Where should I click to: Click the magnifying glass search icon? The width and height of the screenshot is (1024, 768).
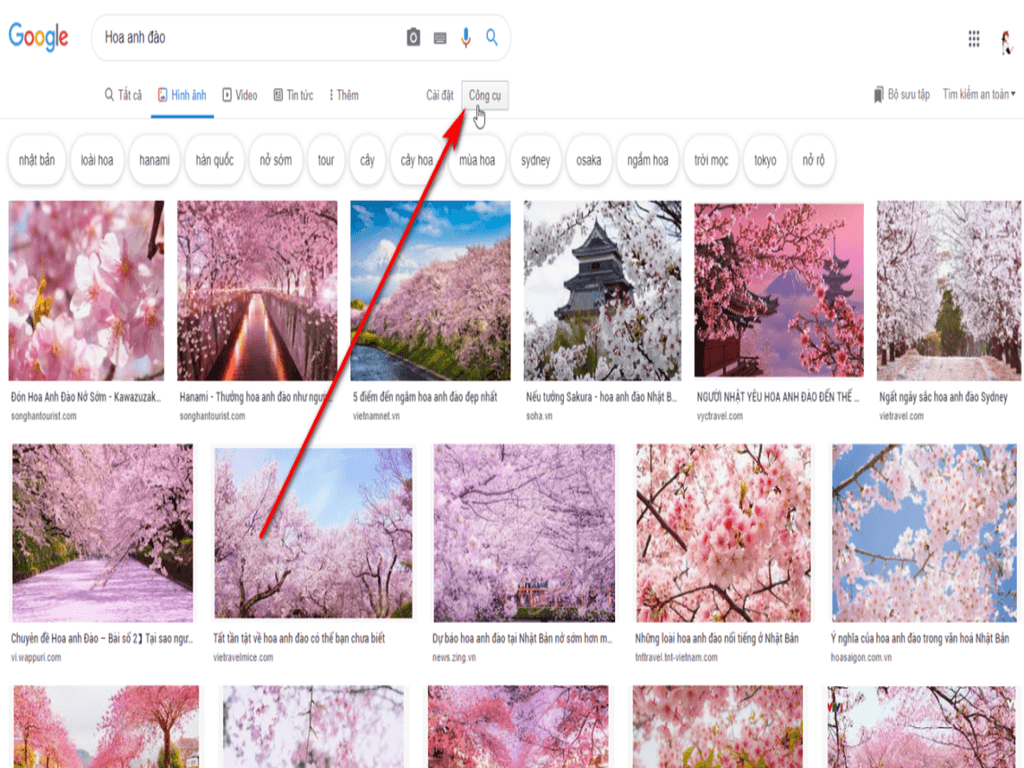click(492, 38)
